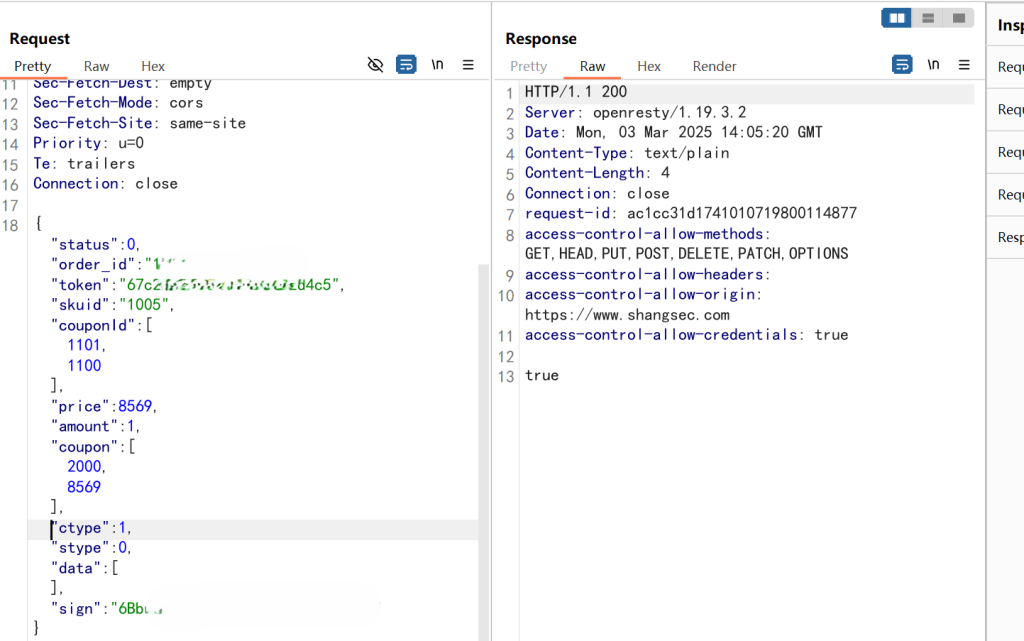Select the side-by-side split layout icon
Image resolution: width=1024 pixels, height=641 pixels.
[x=897, y=18]
